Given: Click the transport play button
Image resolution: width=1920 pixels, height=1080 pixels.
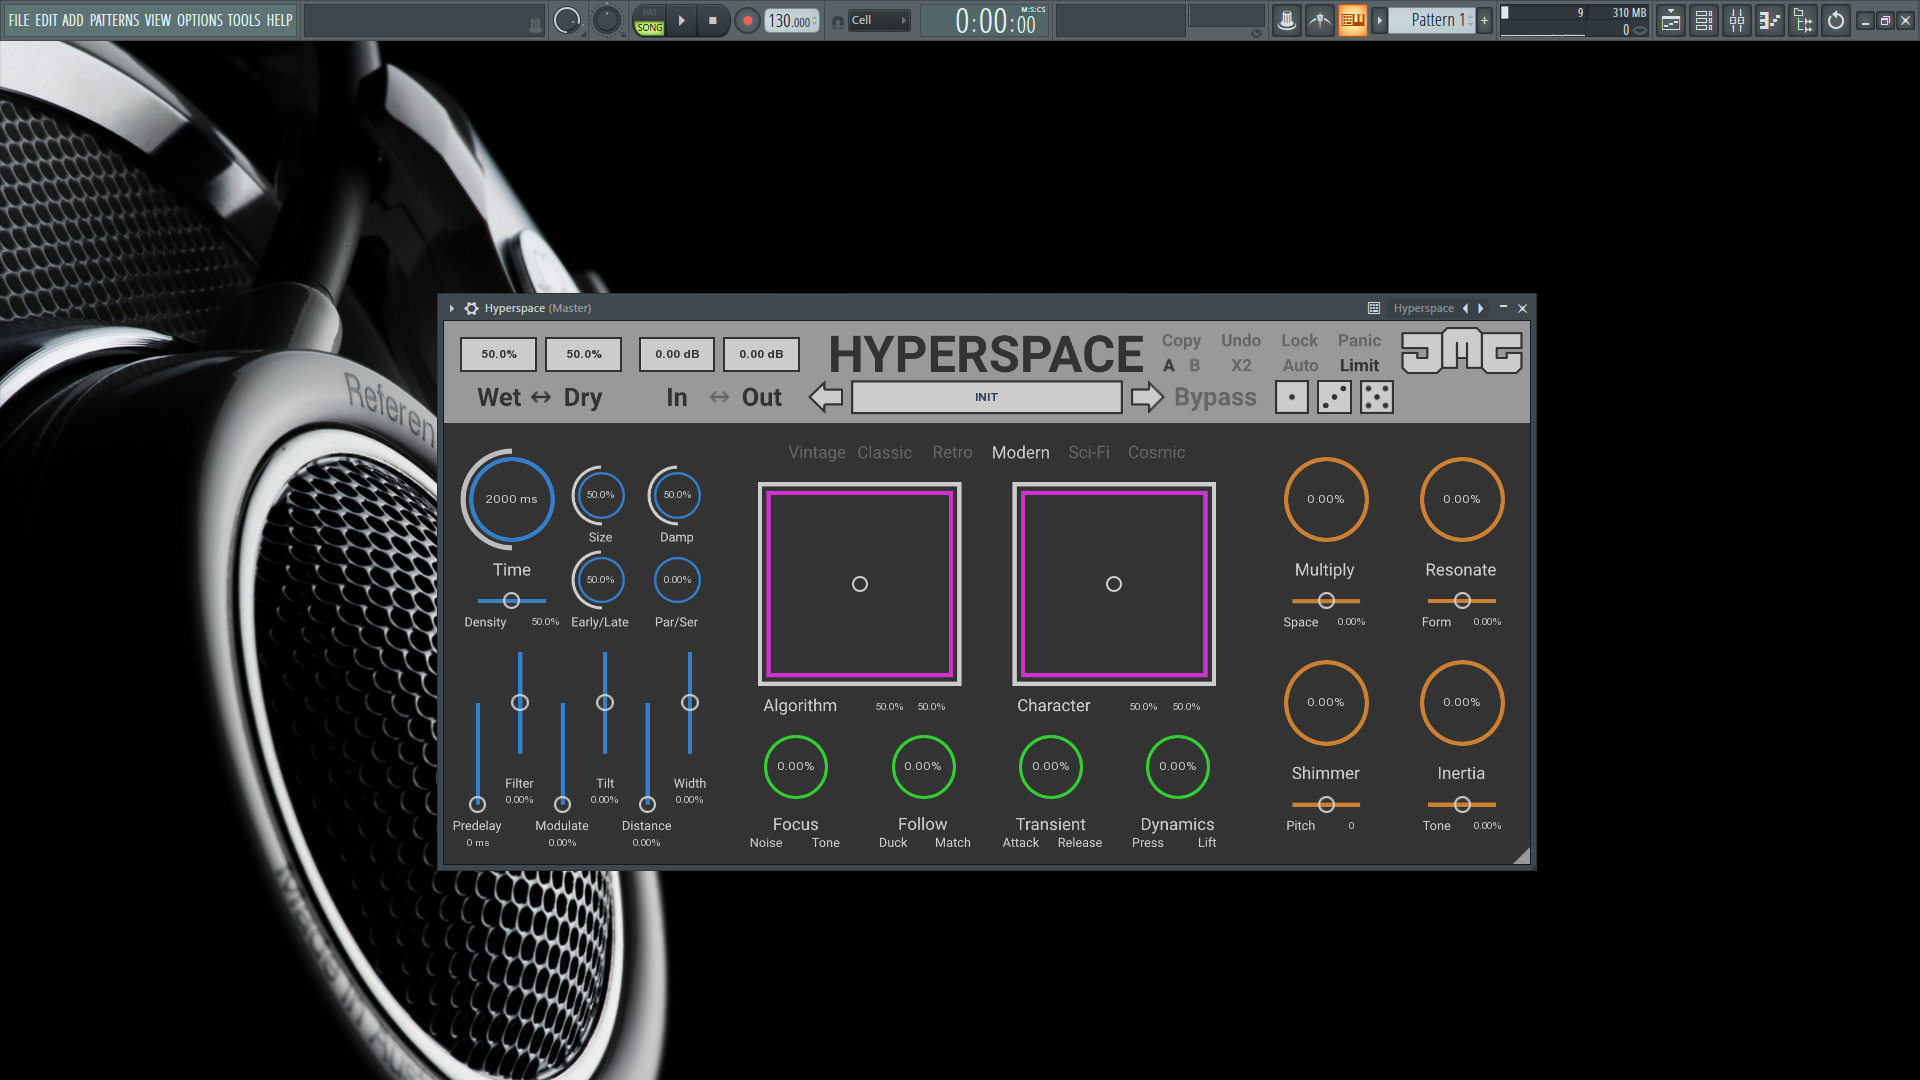Looking at the screenshot, I should 682,20.
